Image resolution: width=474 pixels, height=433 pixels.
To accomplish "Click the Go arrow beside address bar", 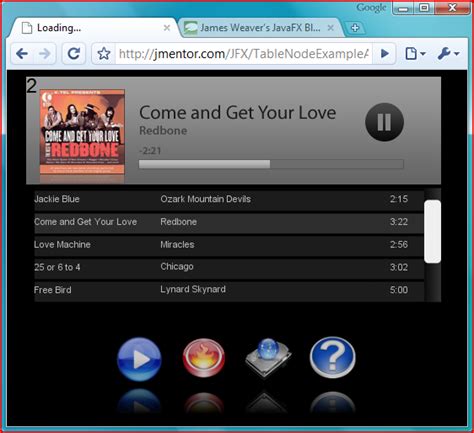I will coord(384,53).
